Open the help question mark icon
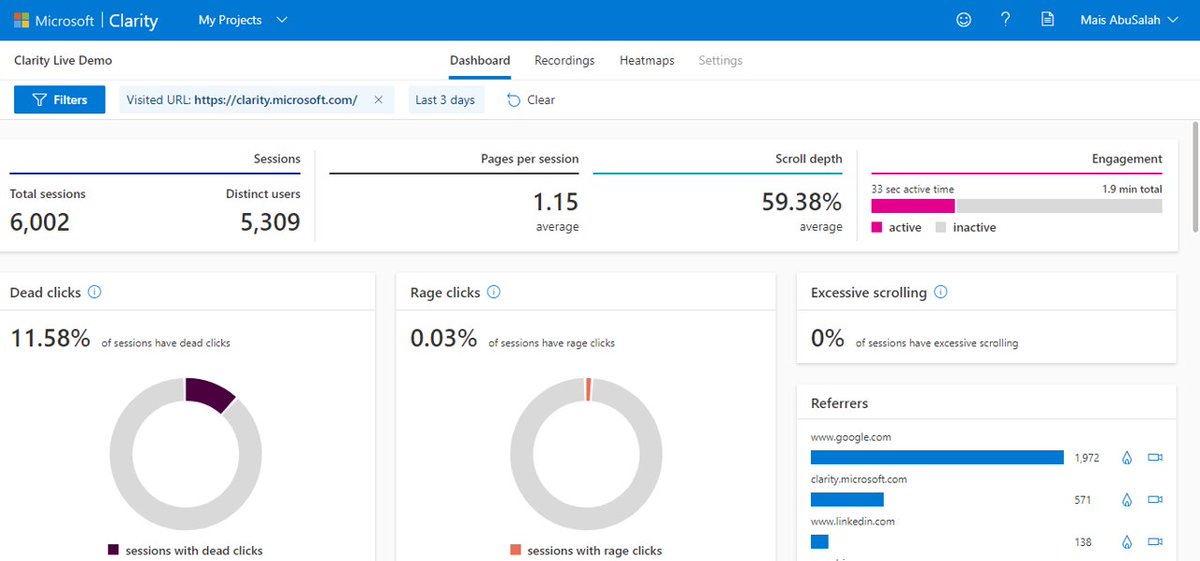This screenshot has width=1200, height=561. (x=1006, y=20)
